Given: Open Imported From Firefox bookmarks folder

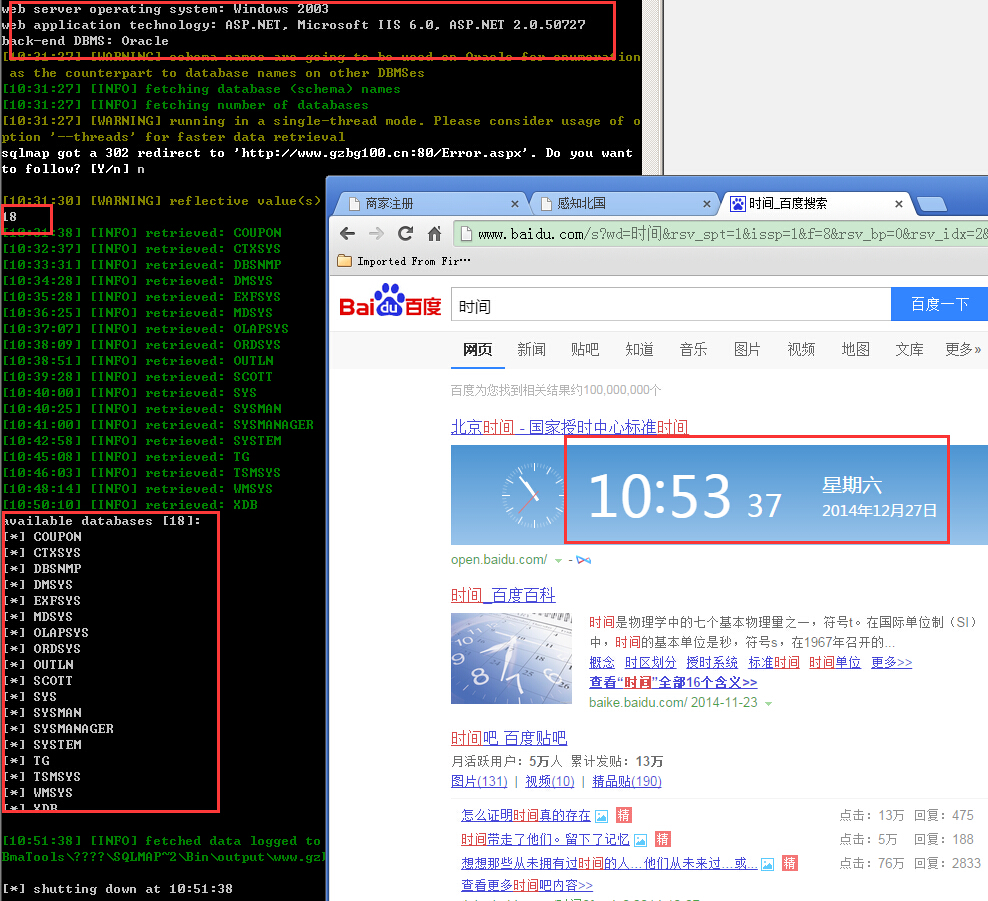Looking at the screenshot, I should [x=404, y=261].
